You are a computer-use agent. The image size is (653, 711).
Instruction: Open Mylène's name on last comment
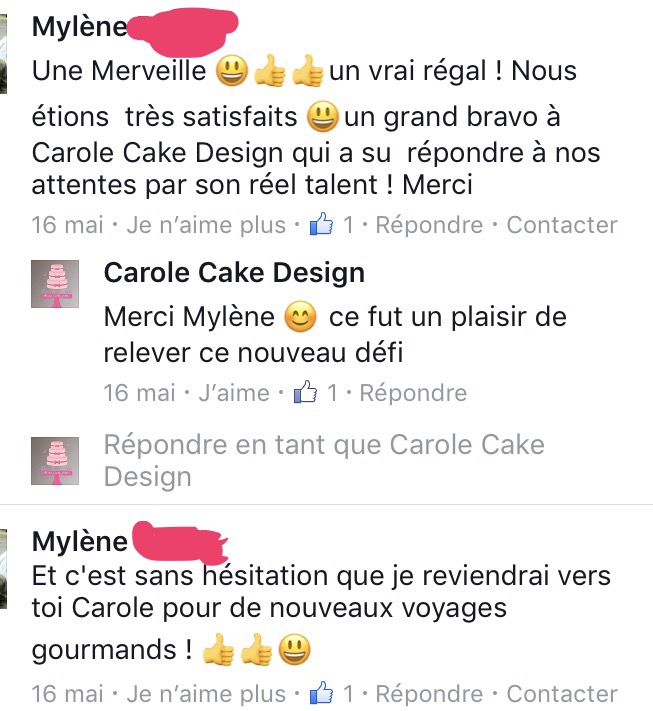pos(80,542)
